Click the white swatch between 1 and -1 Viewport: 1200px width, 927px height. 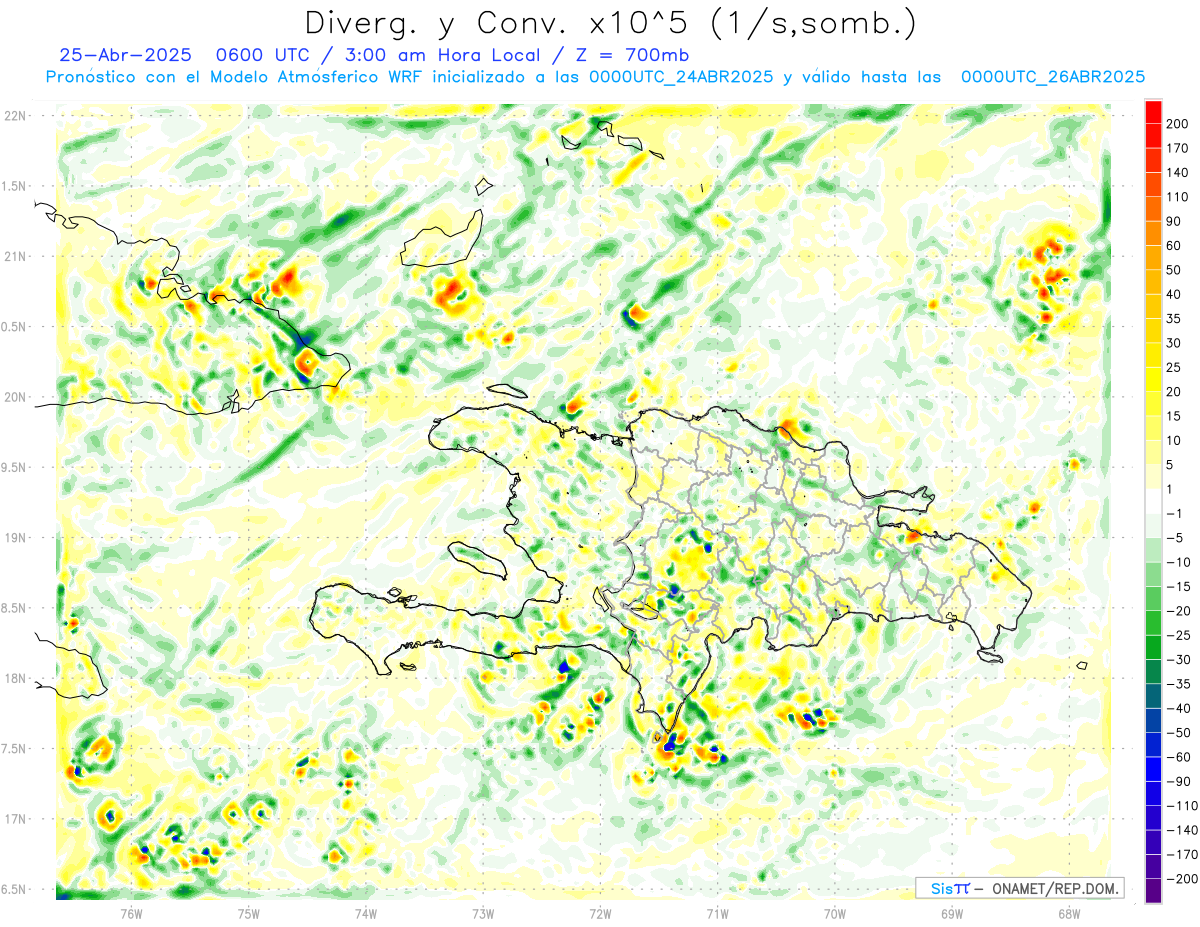coord(1153,501)
